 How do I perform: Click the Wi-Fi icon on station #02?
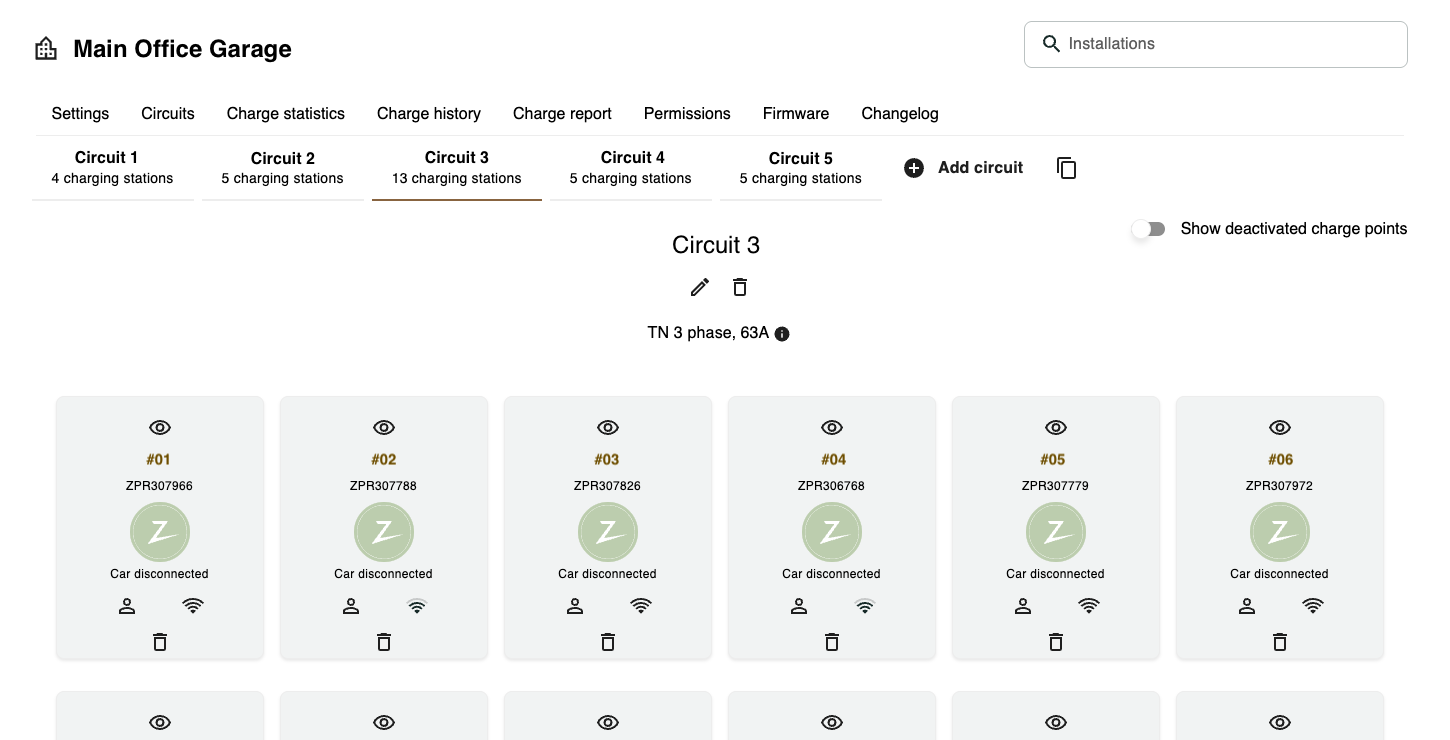(417, 606)
